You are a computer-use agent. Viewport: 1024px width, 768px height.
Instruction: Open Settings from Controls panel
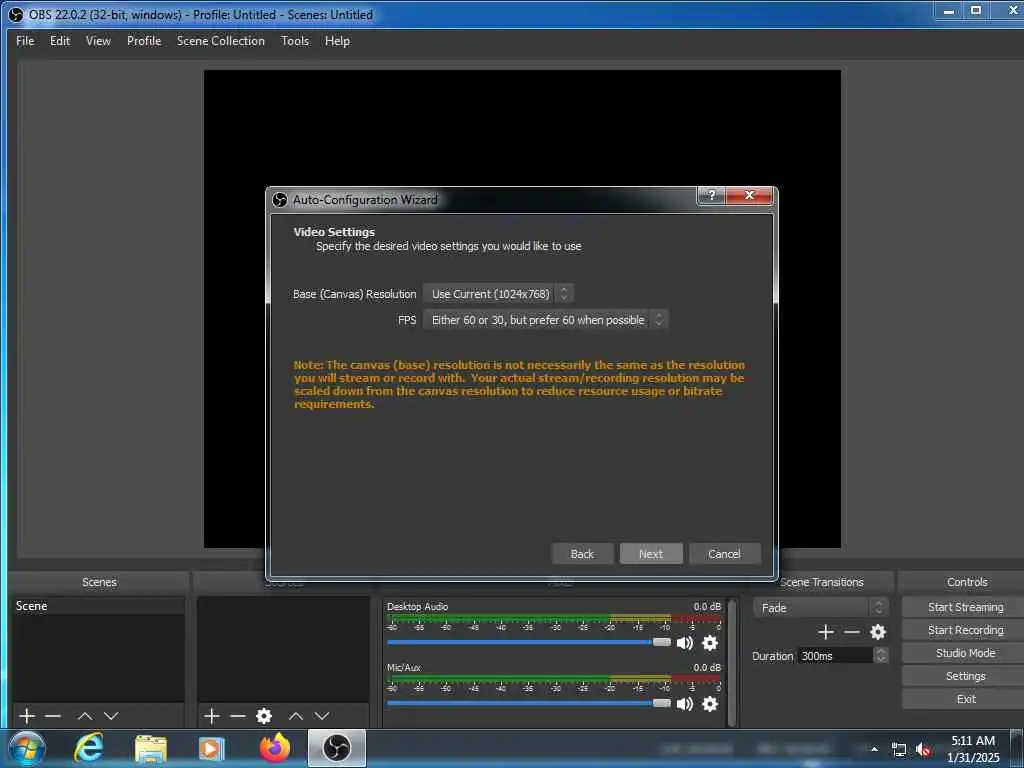(965, 676)
